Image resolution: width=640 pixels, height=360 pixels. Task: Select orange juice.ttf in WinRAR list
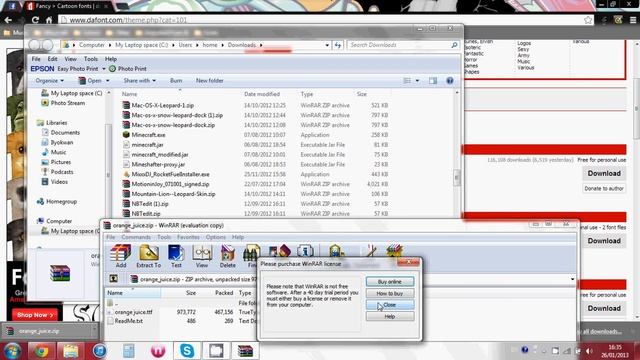[133, 312]
